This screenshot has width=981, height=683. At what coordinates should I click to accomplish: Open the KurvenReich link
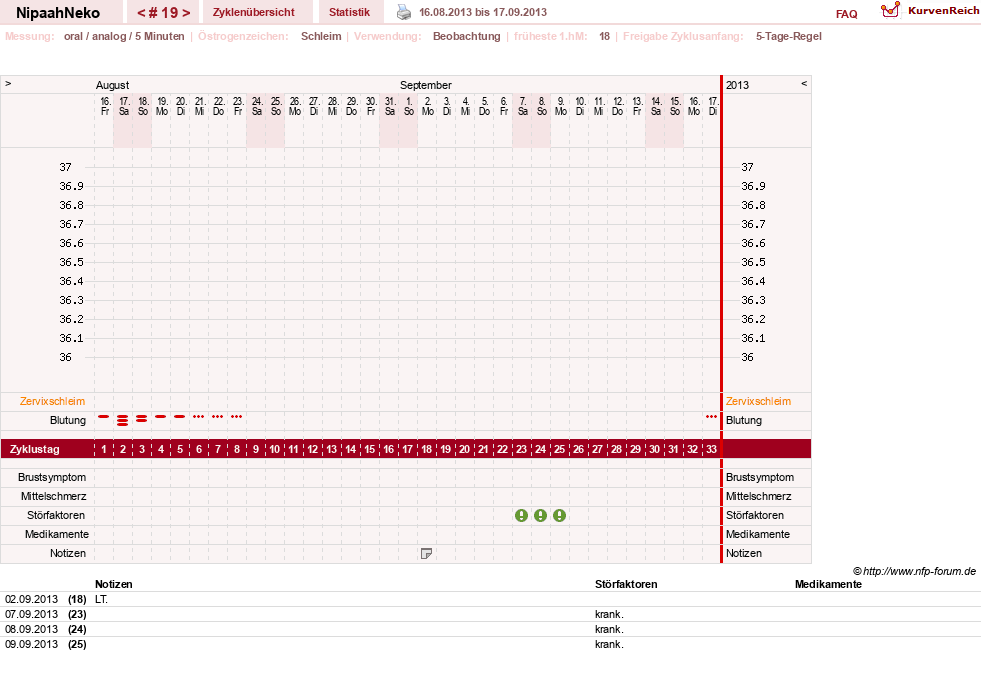click(x=943, y=11)
